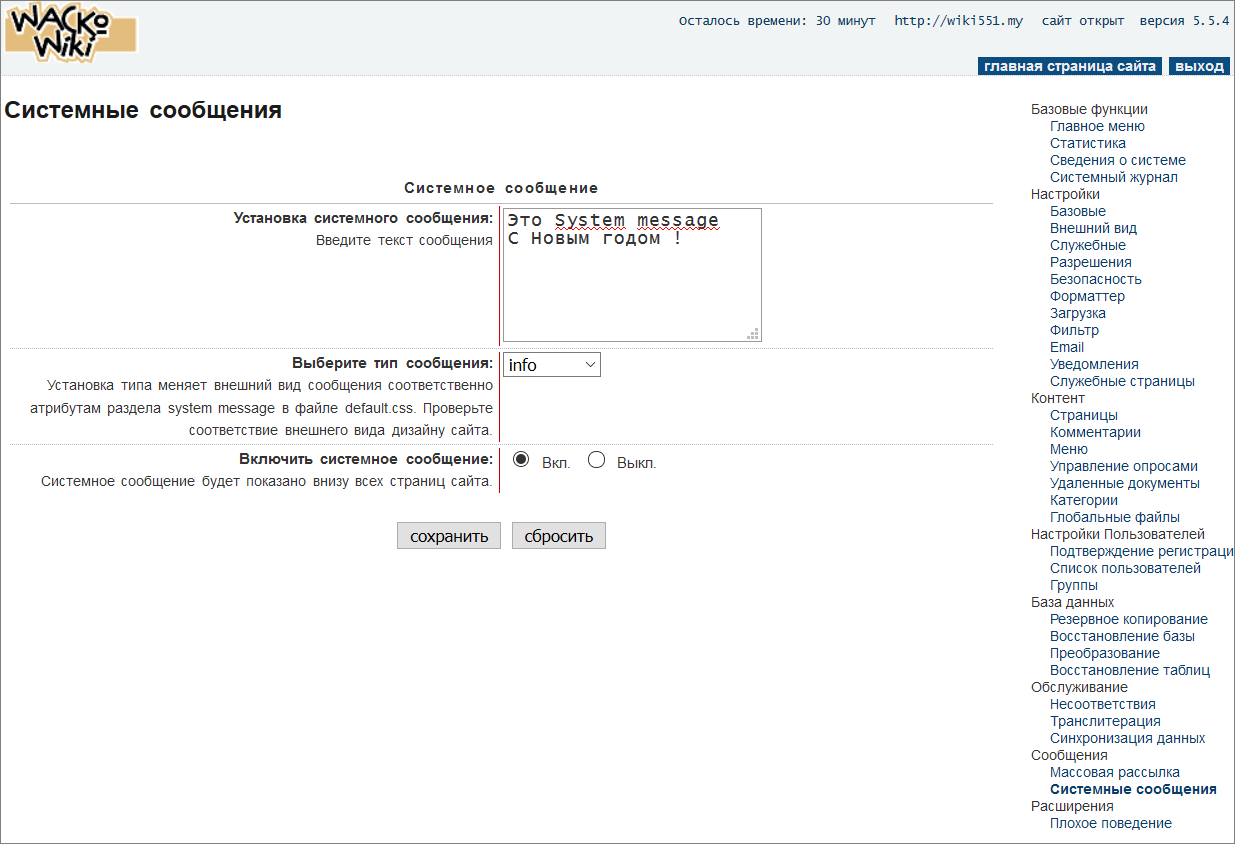
Task: Go to 'главная страница сайта'
Action: (1070, 66)
